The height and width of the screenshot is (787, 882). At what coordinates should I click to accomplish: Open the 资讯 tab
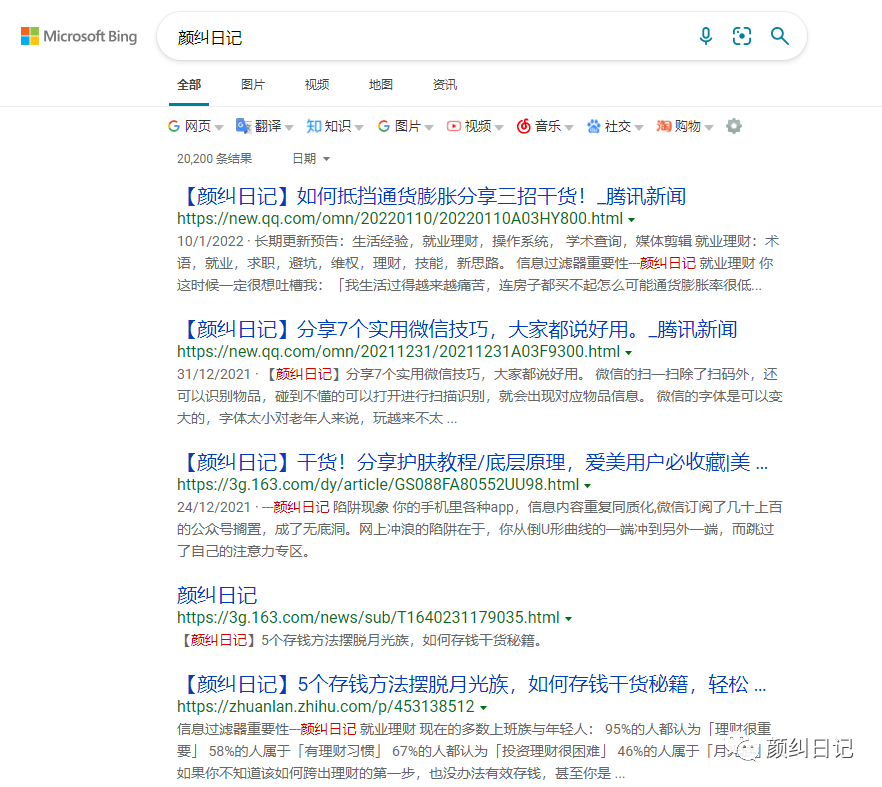point(444,85)
